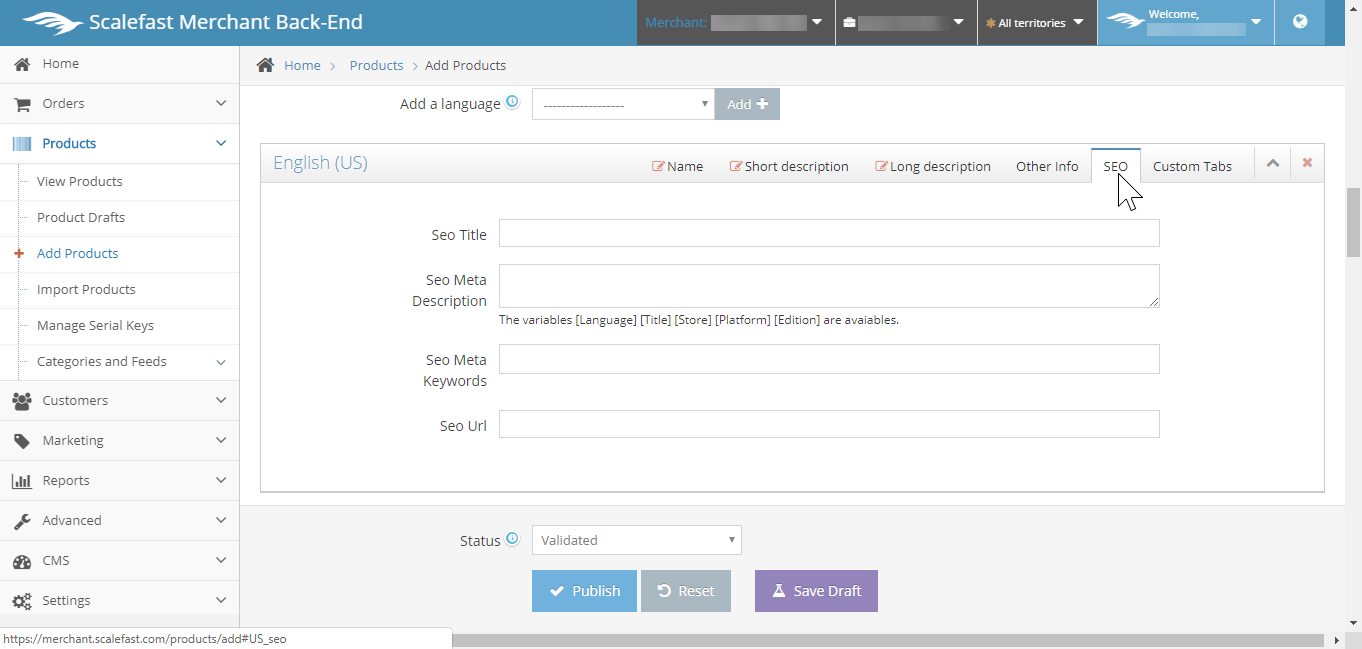
Task: Click the home icon in breadcrumb
Action: 265,65
